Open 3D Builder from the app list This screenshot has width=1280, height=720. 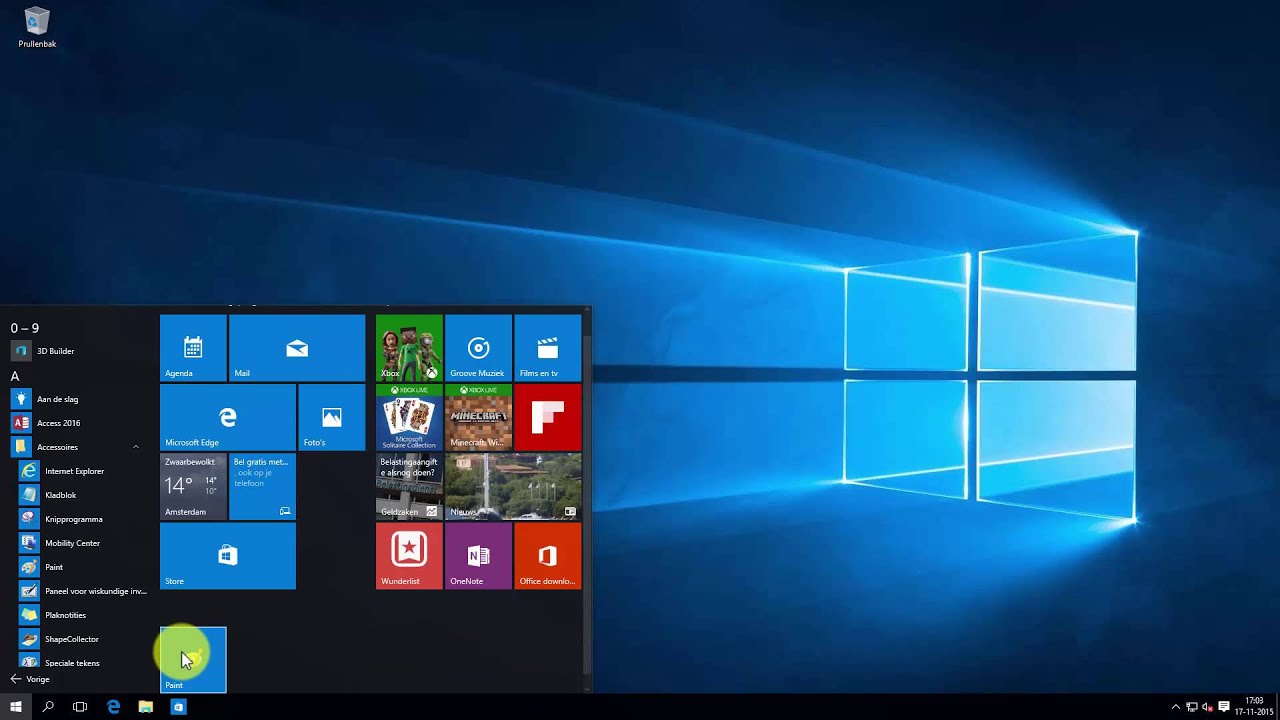click(78, 351)
